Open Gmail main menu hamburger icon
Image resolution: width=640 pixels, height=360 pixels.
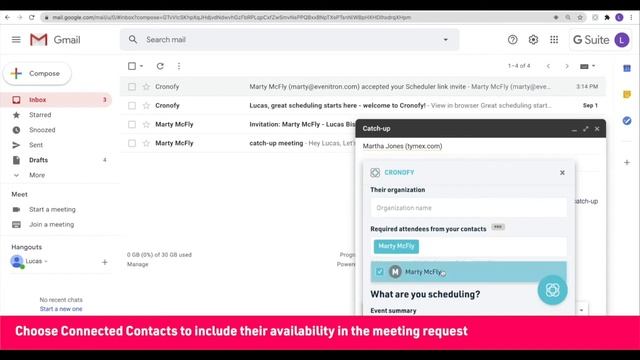point(16,40)
